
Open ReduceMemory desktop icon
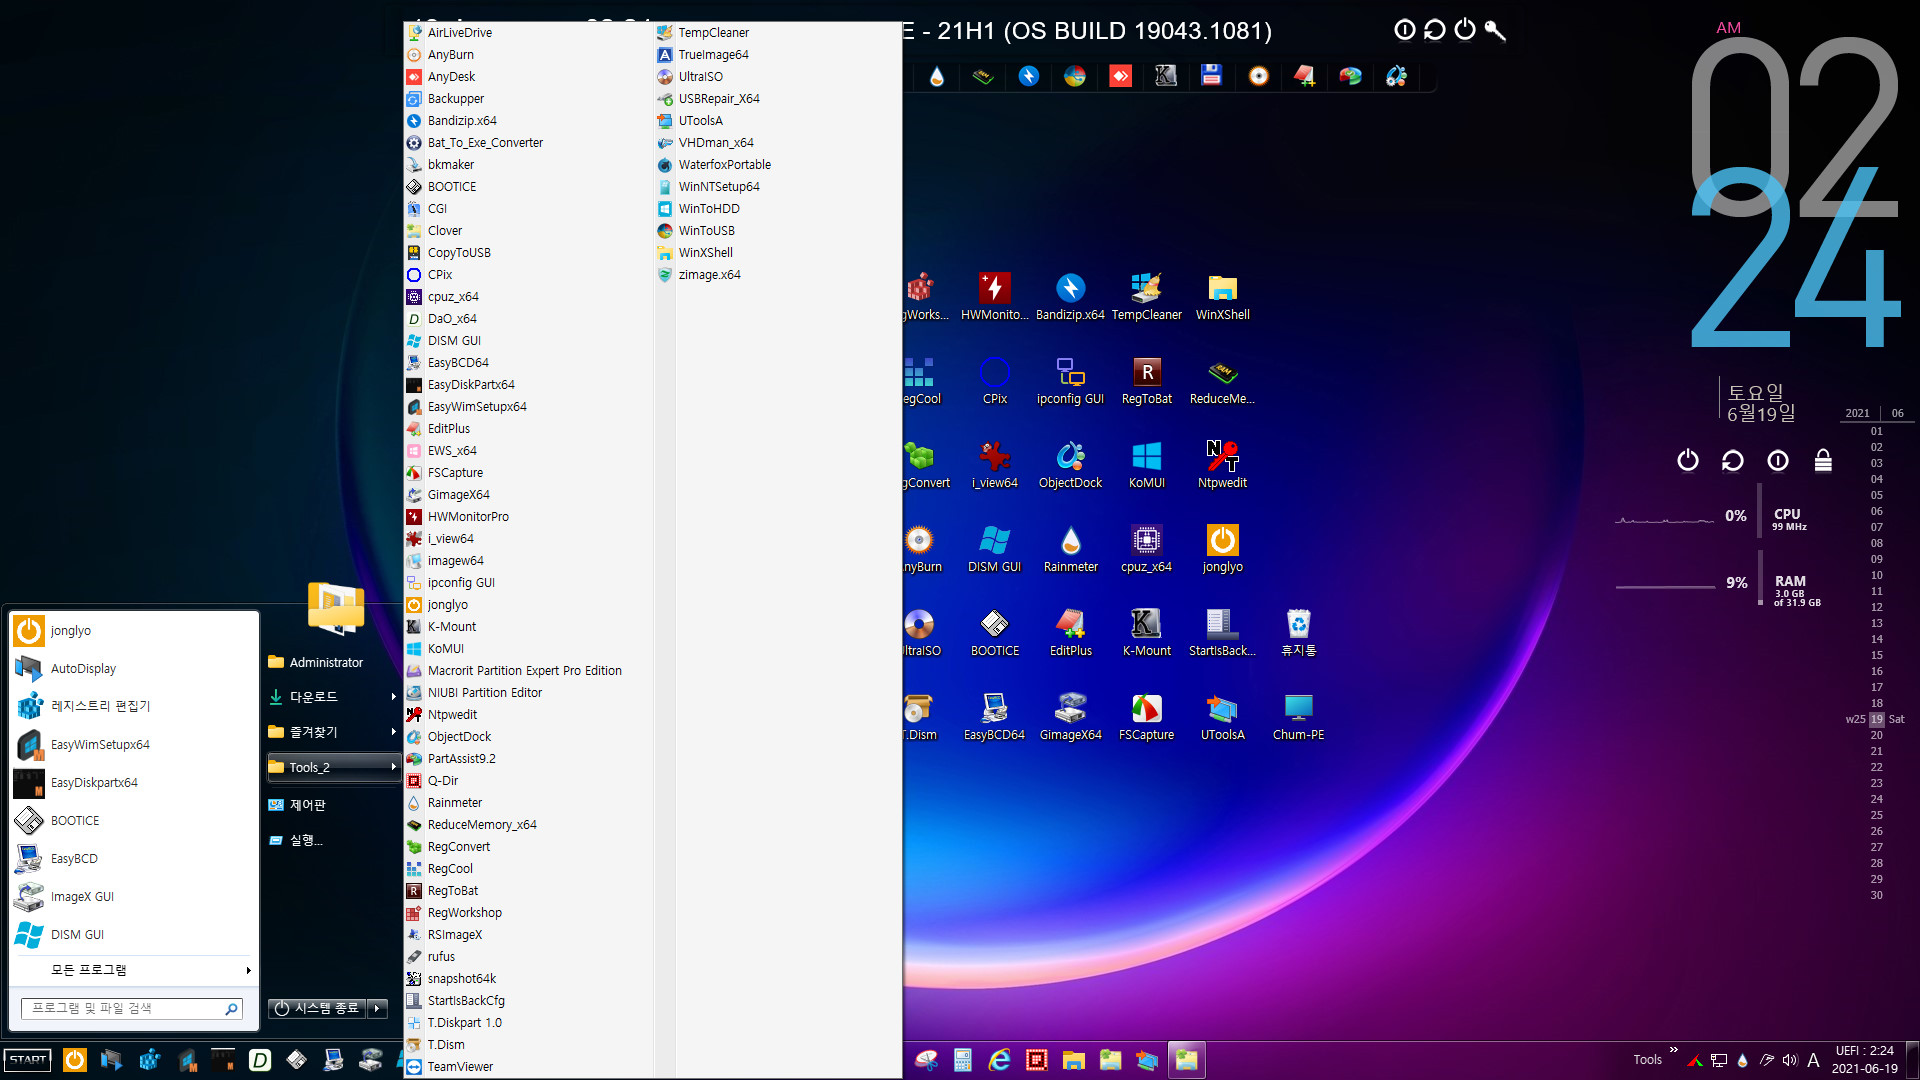(1222, 380)
